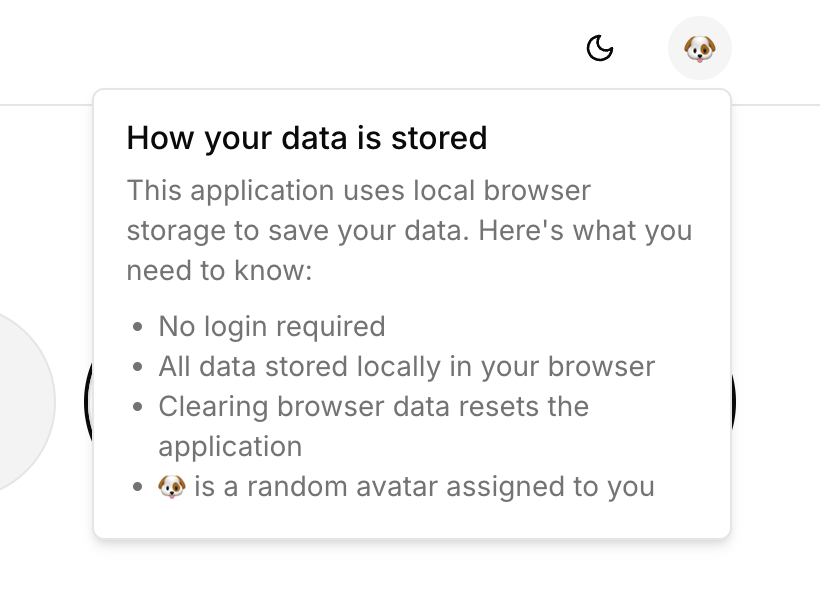Click the gray circle at the left edge
This screenshot has height=600, width=820.
pyautogui.click(x=20, y=400)
